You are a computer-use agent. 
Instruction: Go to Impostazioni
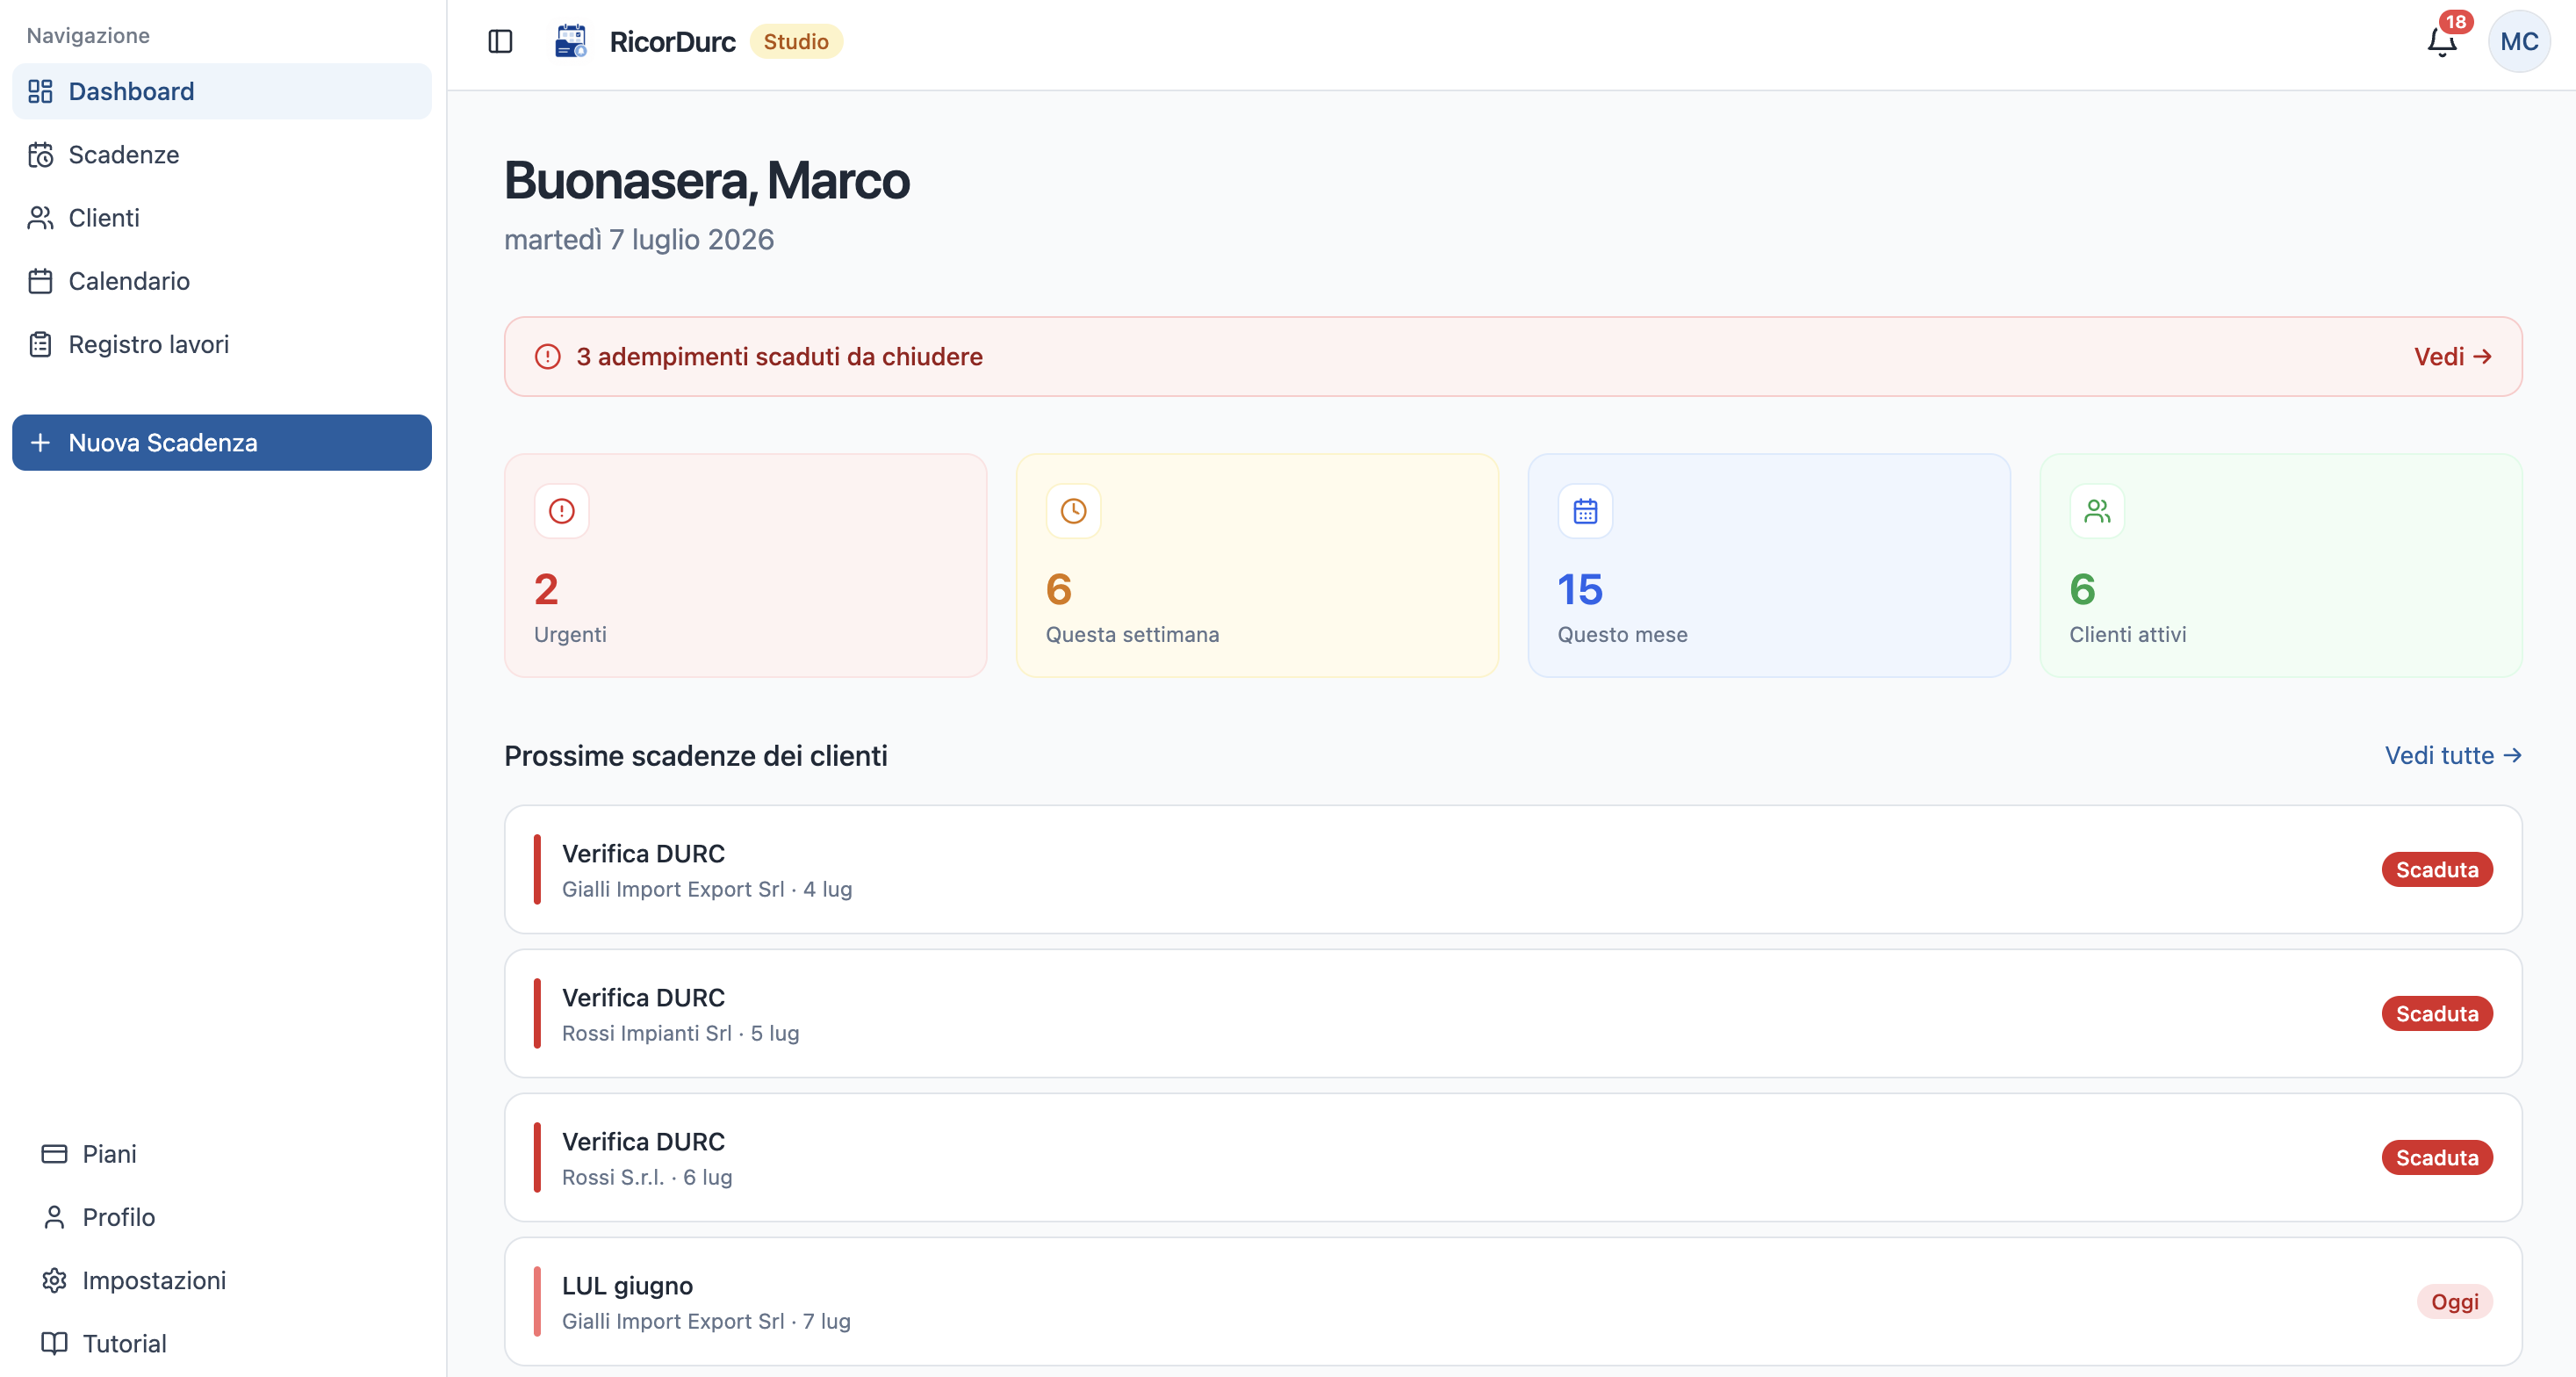tap(222, 1280)
